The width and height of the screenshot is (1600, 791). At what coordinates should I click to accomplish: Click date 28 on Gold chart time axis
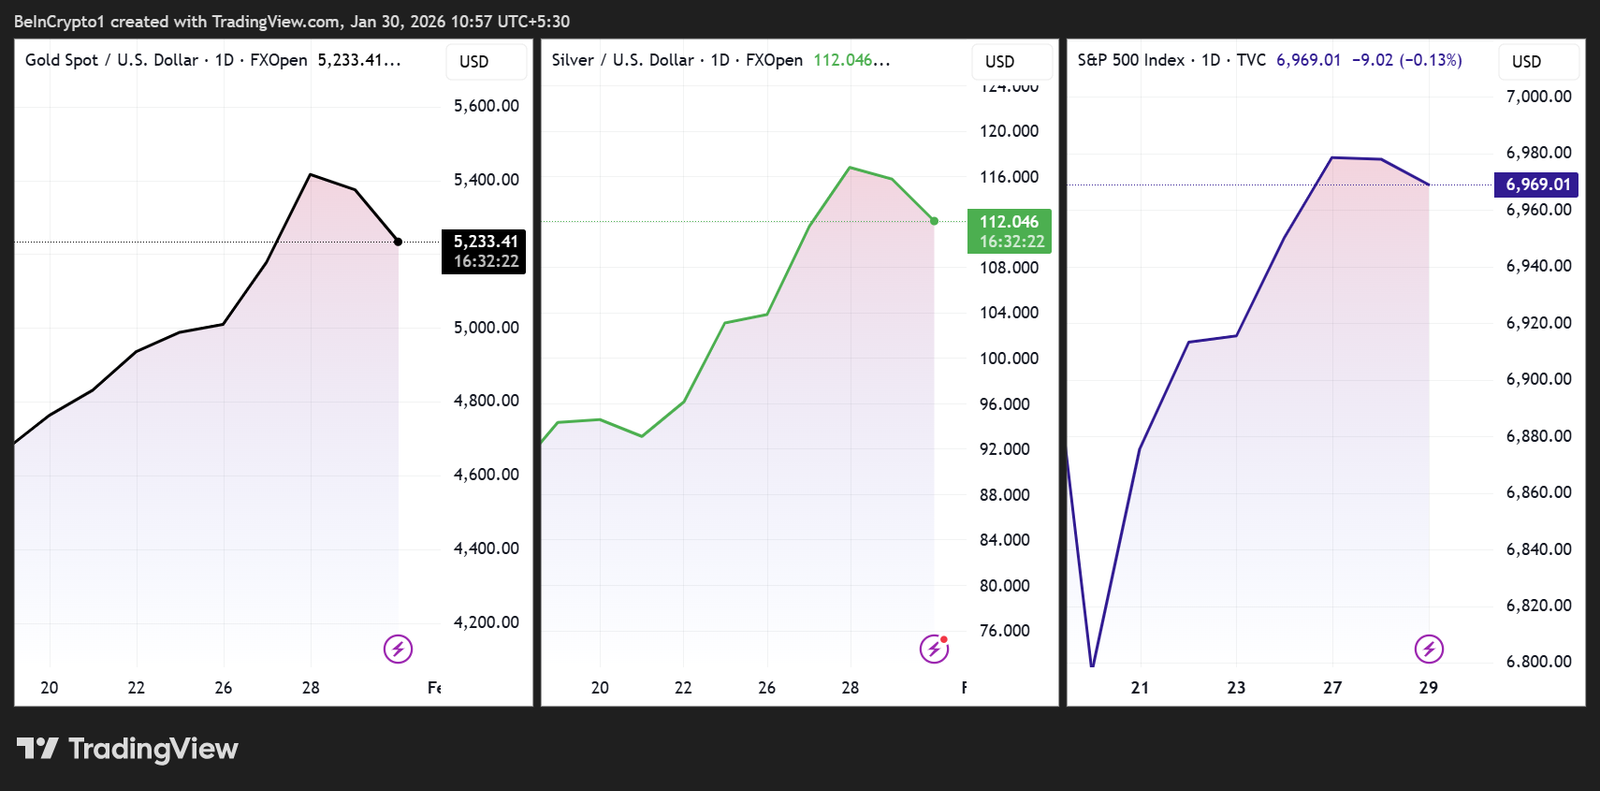pos(311,687)
